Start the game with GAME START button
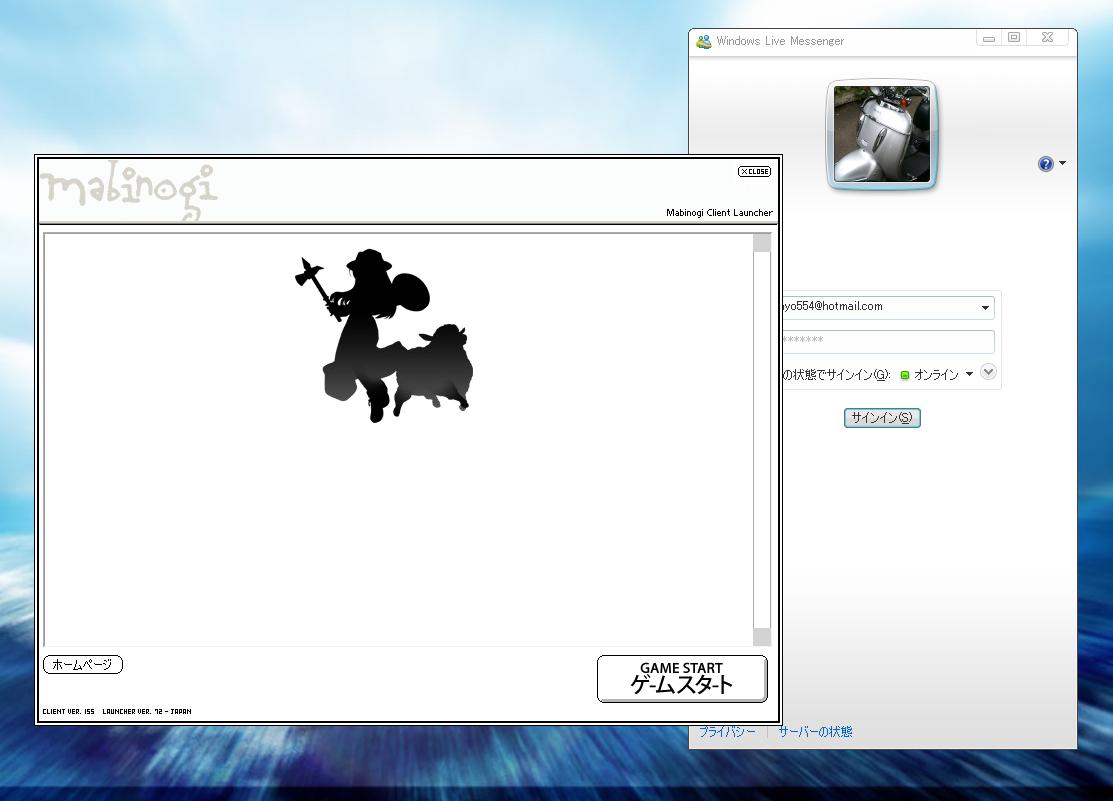The image size is (1113, 801). (682, 678)
